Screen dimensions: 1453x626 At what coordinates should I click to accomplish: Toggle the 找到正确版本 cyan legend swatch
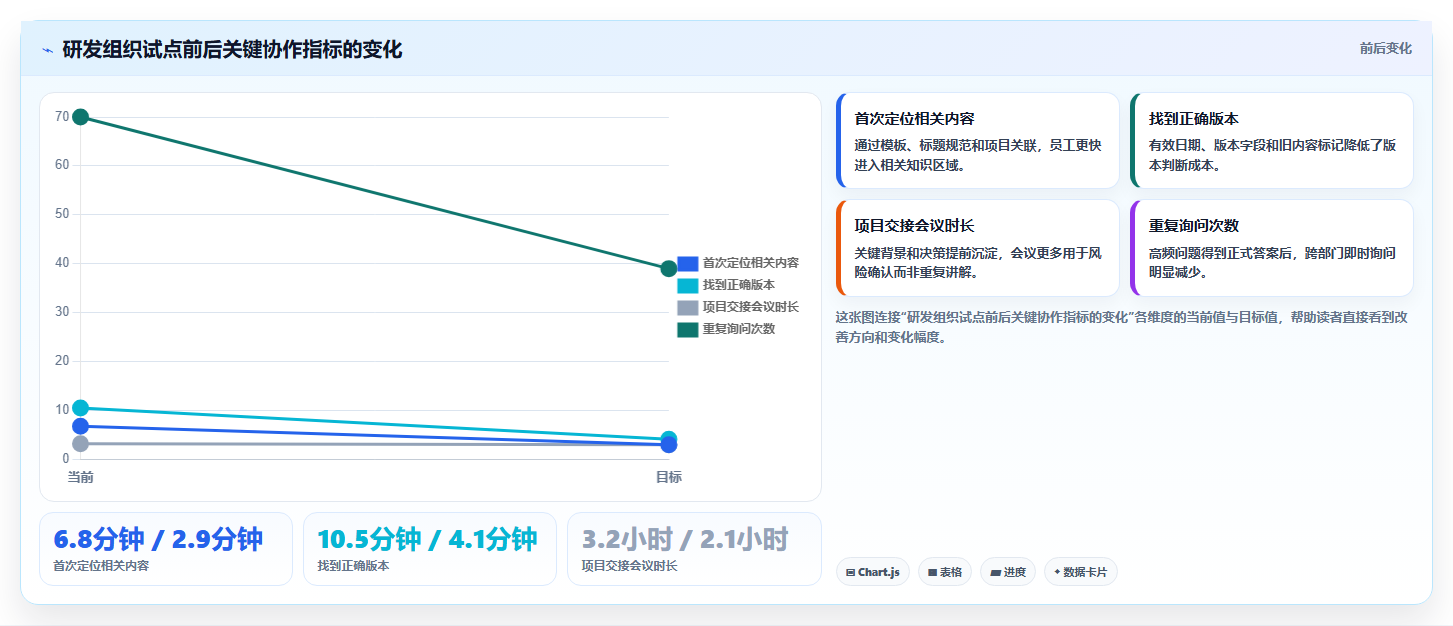[x=687, y=285]
